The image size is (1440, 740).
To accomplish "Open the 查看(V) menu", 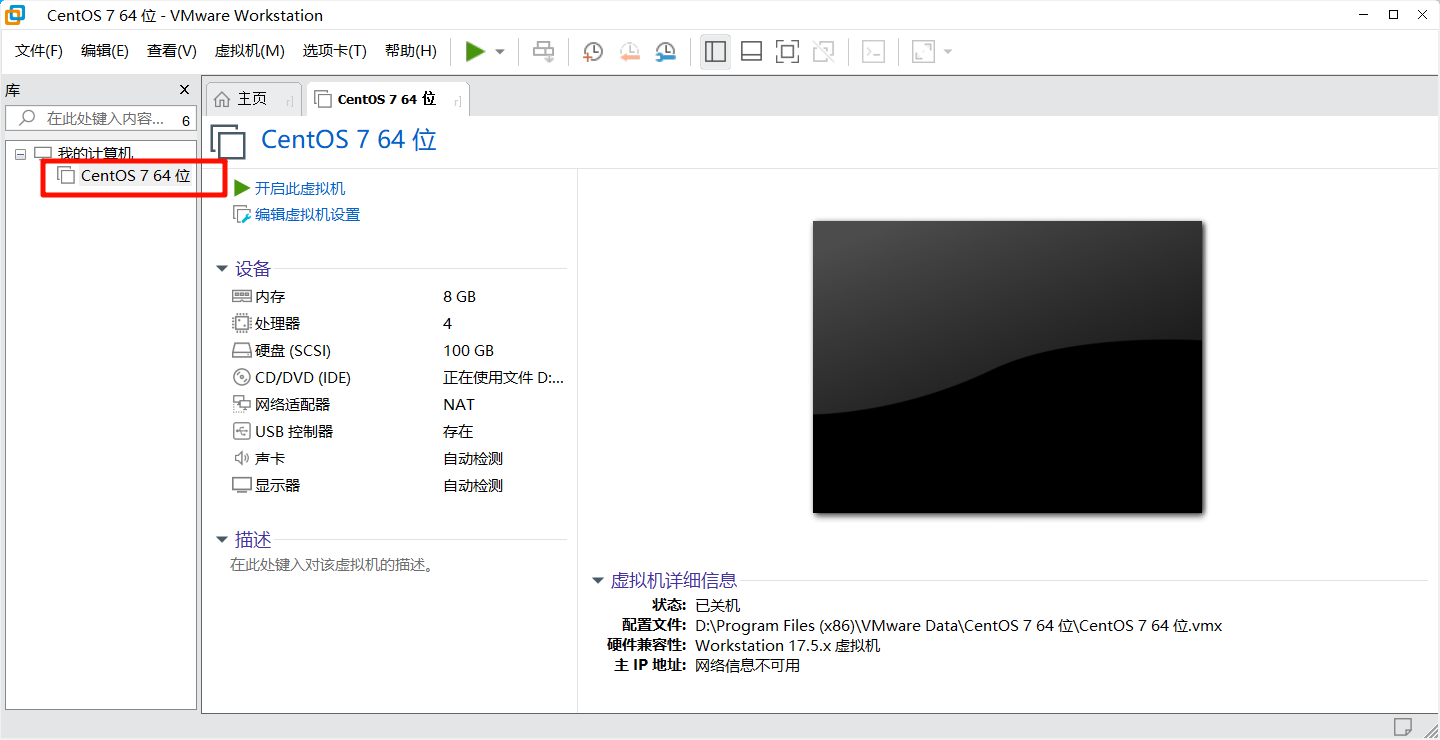I will (x=172, y=51).
